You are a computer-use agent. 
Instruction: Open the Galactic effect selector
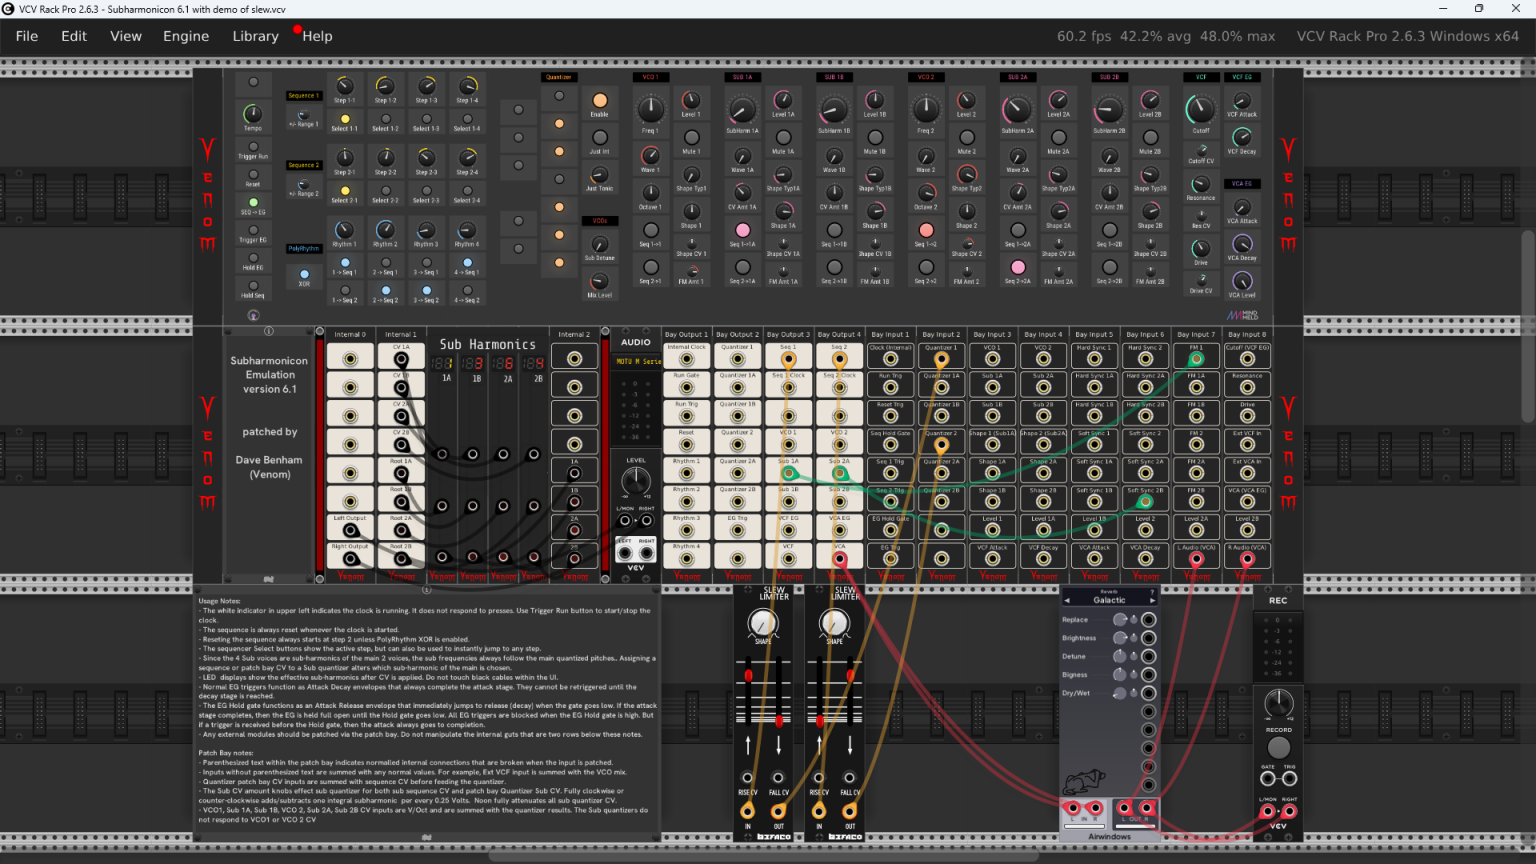click(1109, 600)
